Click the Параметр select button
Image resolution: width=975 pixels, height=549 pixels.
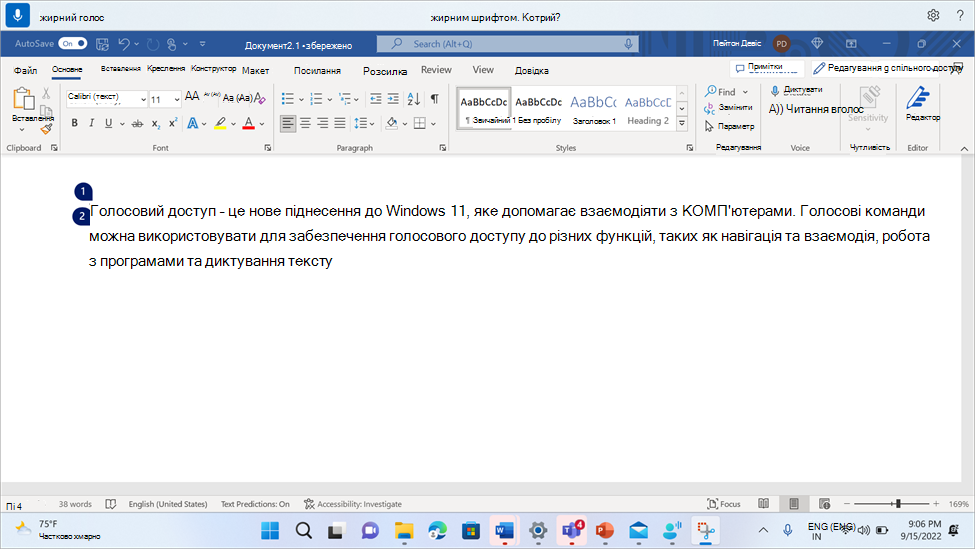[729, 126]
